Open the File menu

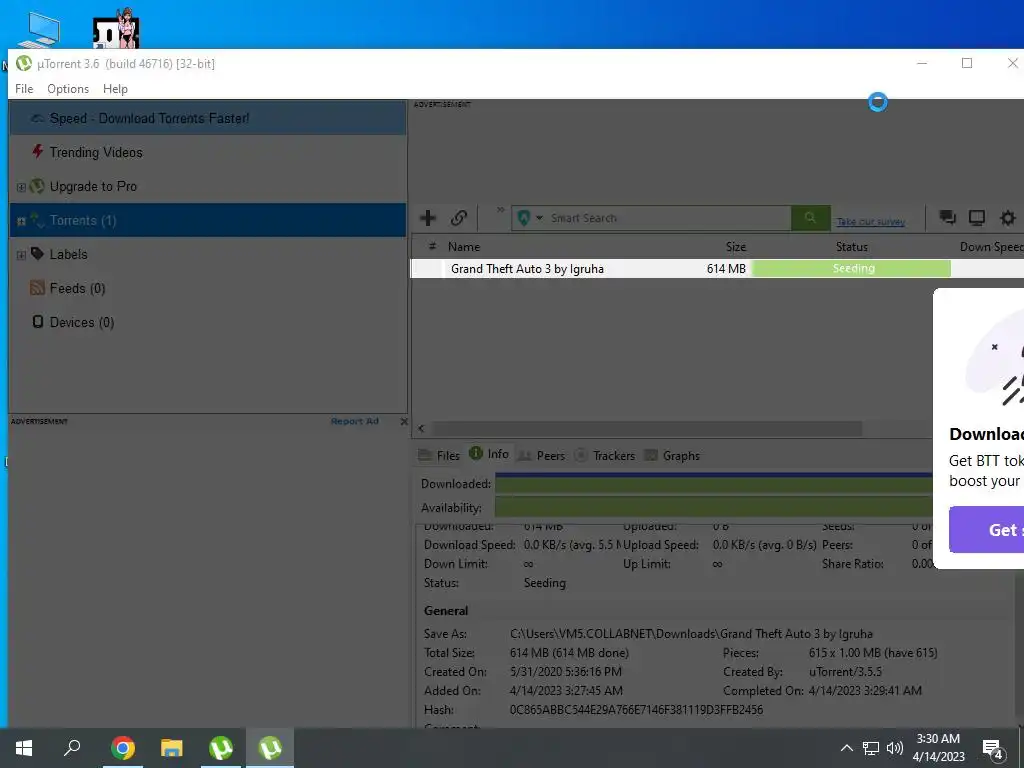coord(24,89)
